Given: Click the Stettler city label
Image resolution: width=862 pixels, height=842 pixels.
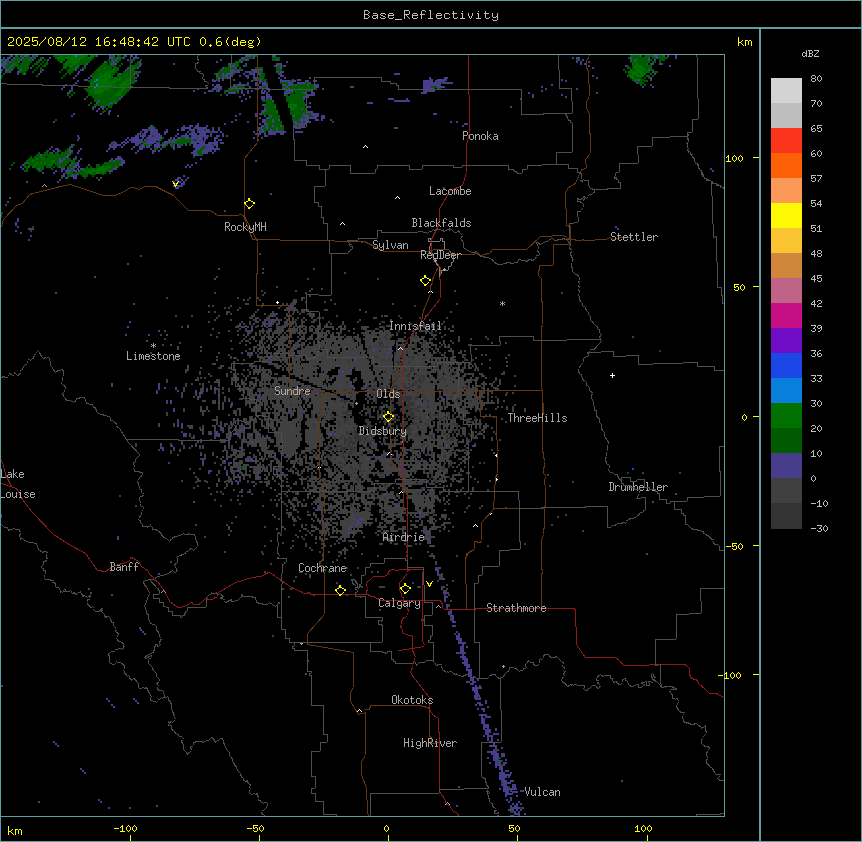Looking at the screenshot, I should tap(634, 237).
